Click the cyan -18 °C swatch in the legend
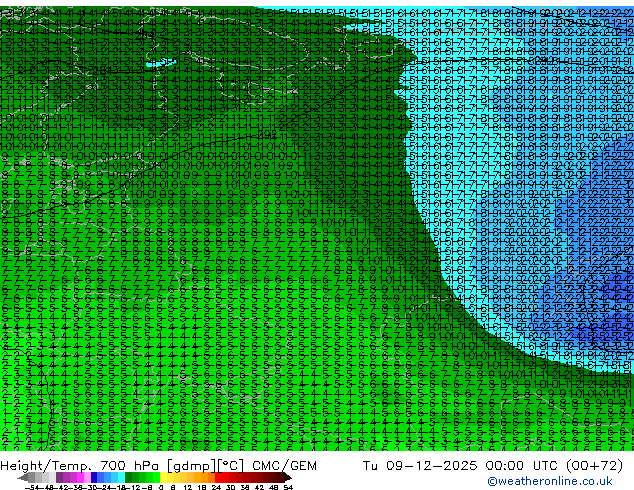This screenshot has height=490, width=634. (x=122, y=477)
